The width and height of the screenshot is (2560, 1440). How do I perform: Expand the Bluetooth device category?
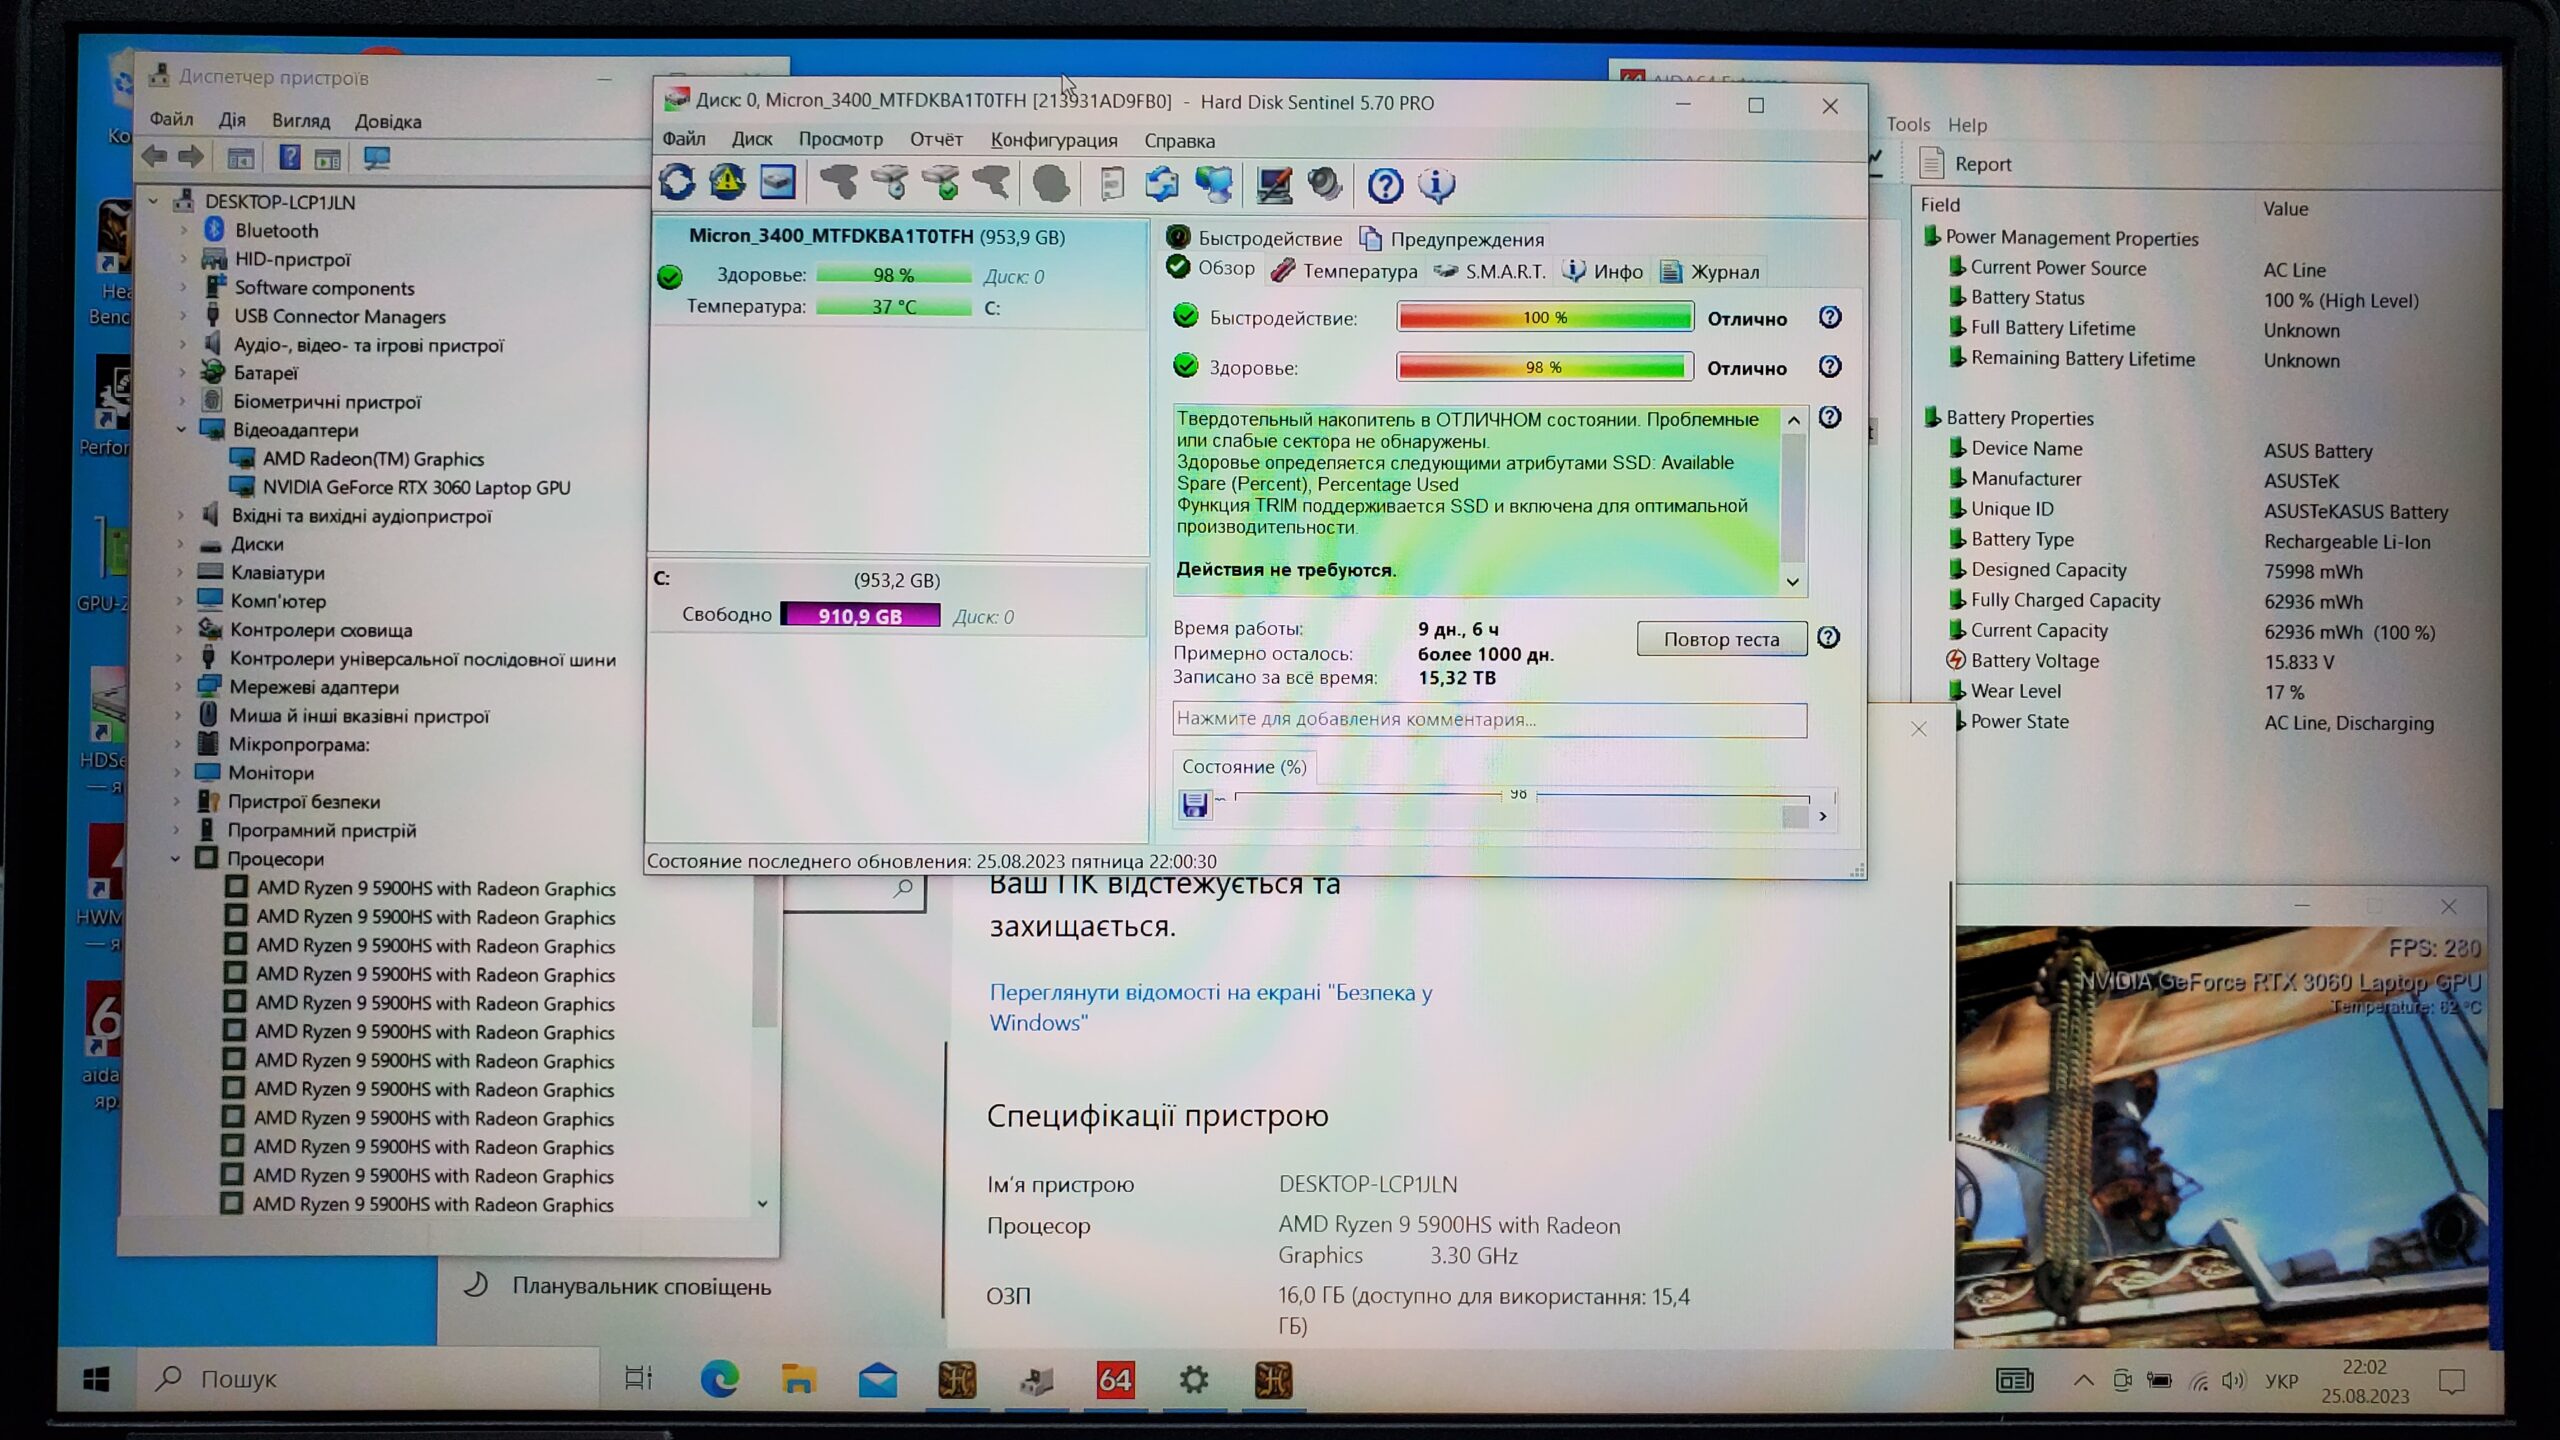pos(183,230)
